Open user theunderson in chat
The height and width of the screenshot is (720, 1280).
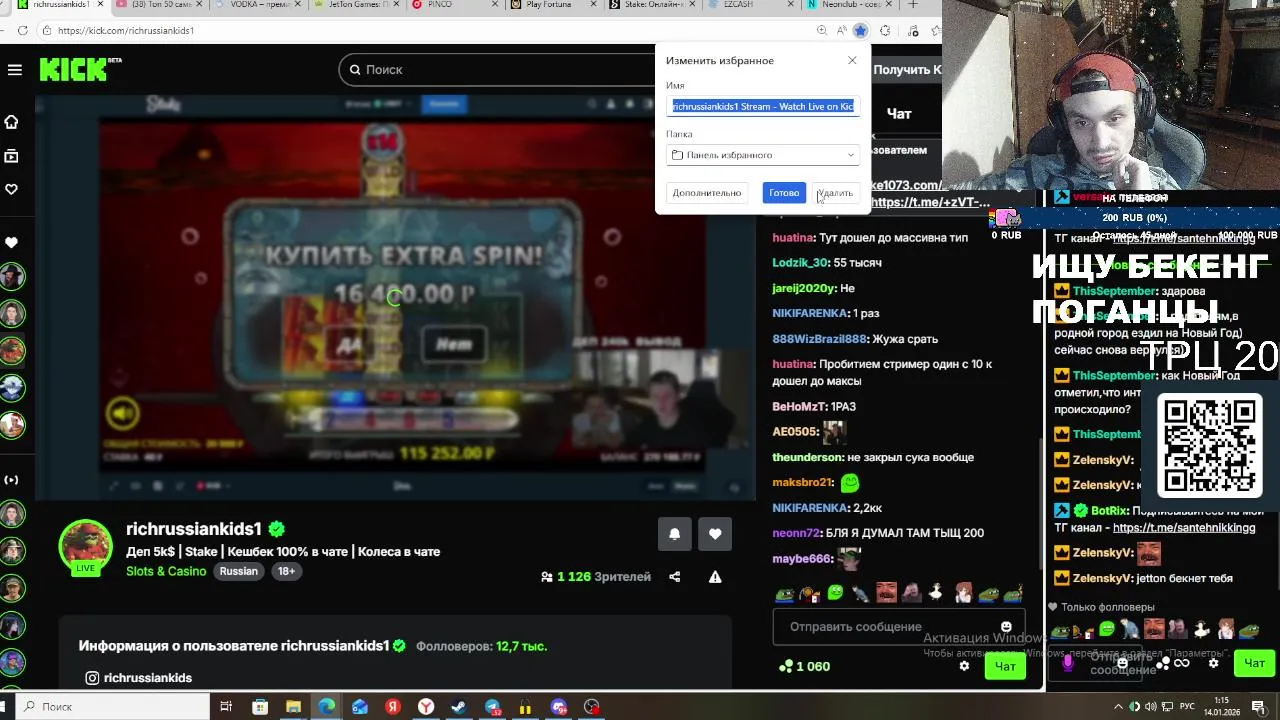point(808,457)
